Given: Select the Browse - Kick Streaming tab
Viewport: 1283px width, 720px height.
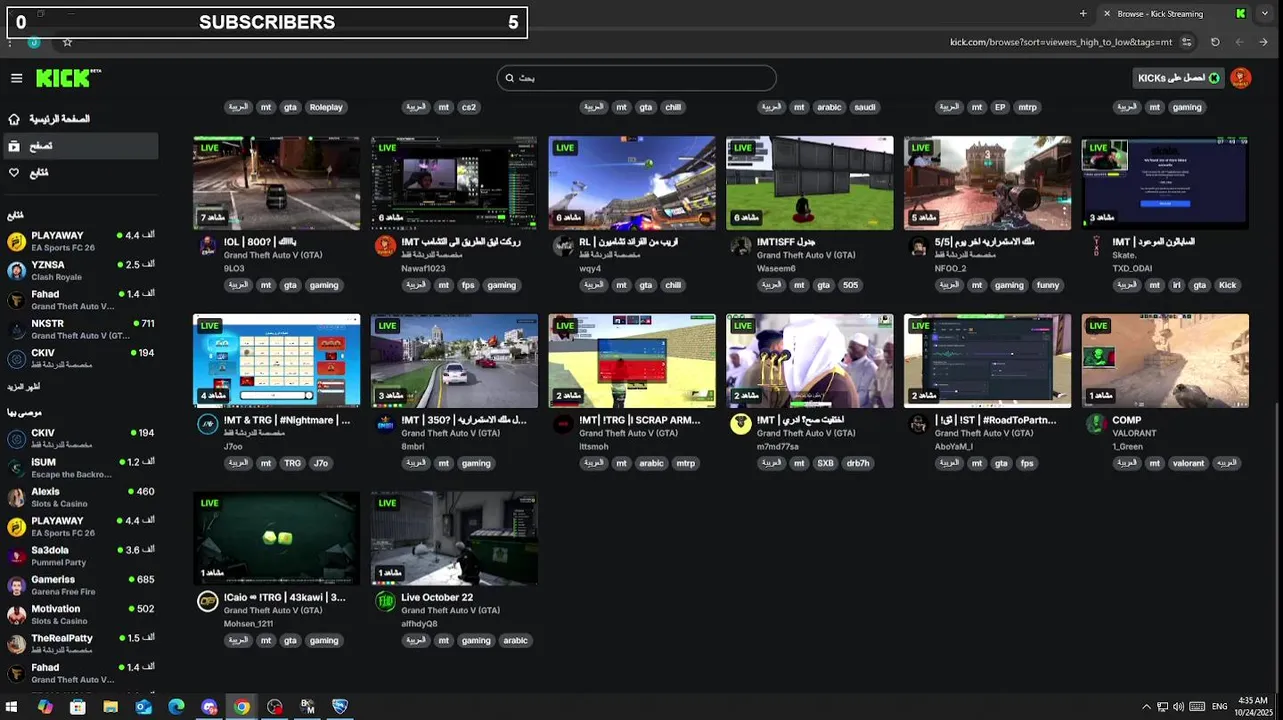Looking at the screenshot, I should tap(1173, 13).
